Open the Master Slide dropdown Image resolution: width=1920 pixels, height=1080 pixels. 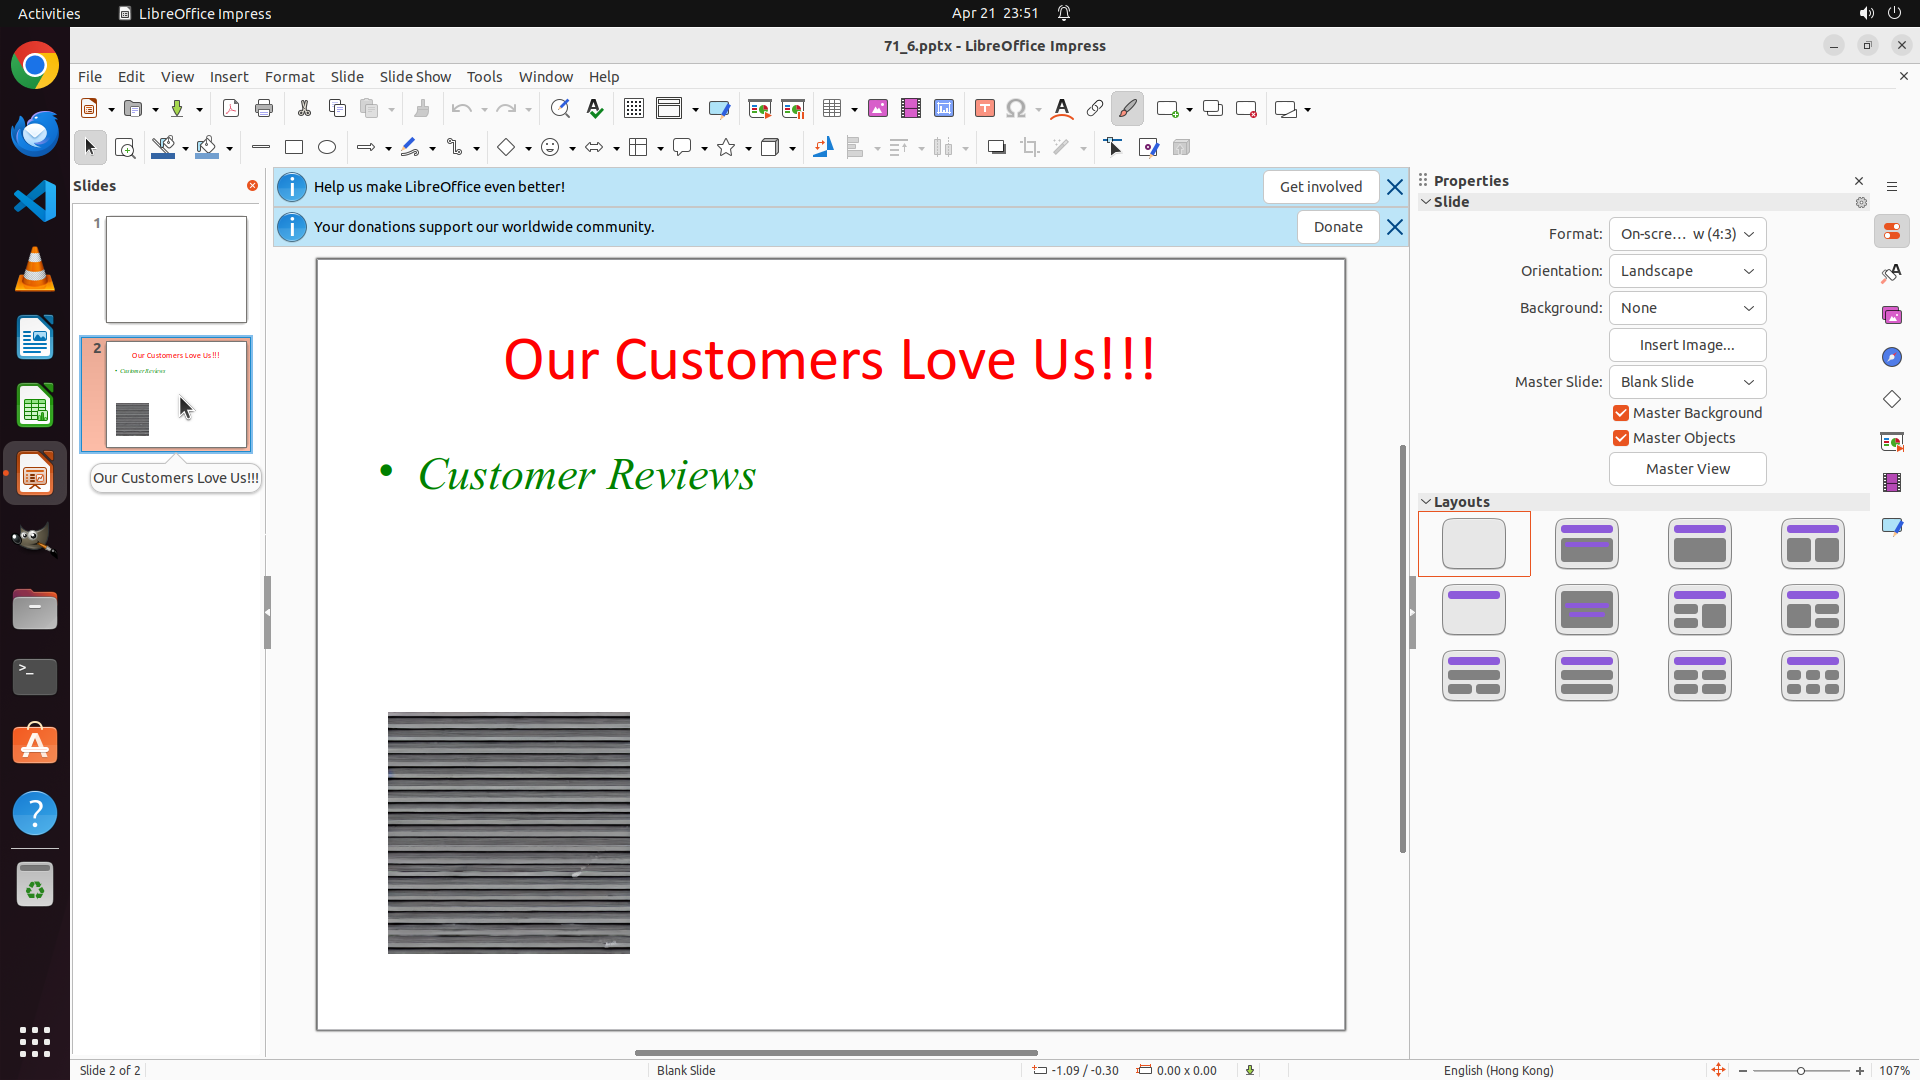pyautogui.click(x=1687, y=382)
